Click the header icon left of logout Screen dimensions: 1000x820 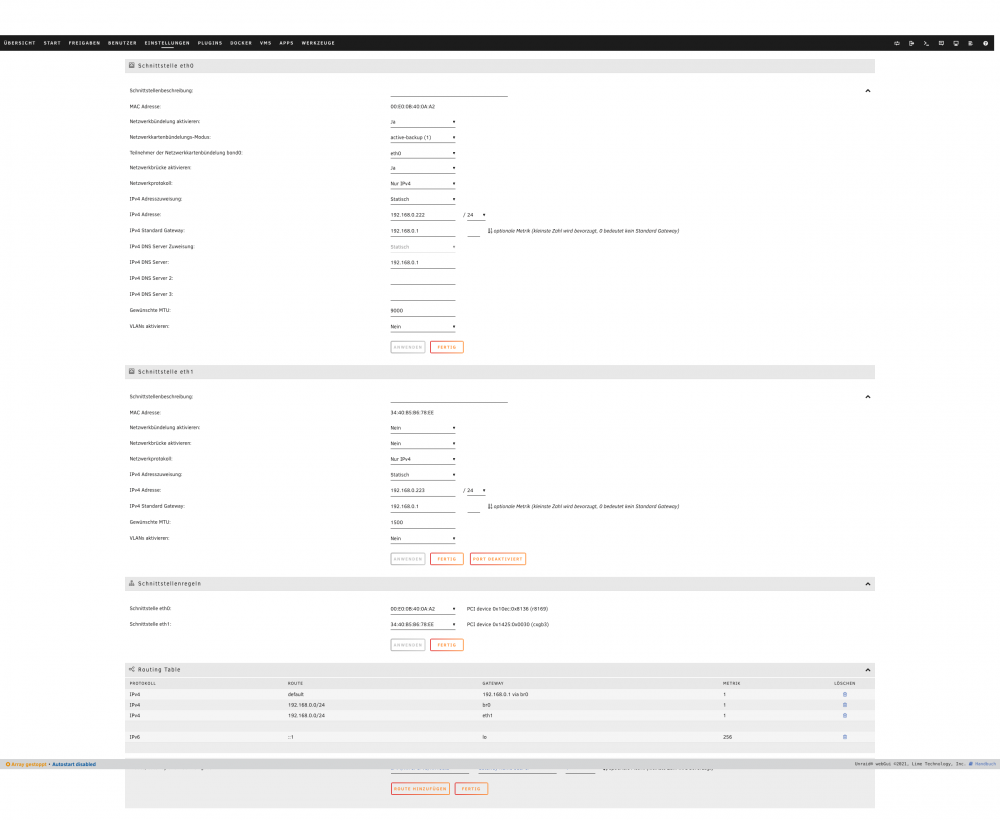coord(897,43)
